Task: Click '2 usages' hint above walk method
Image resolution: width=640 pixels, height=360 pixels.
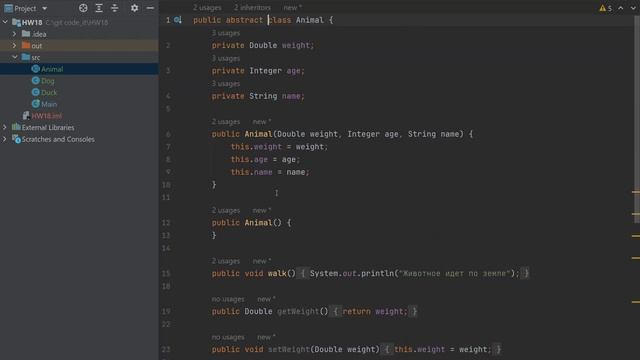Action: 226,261
